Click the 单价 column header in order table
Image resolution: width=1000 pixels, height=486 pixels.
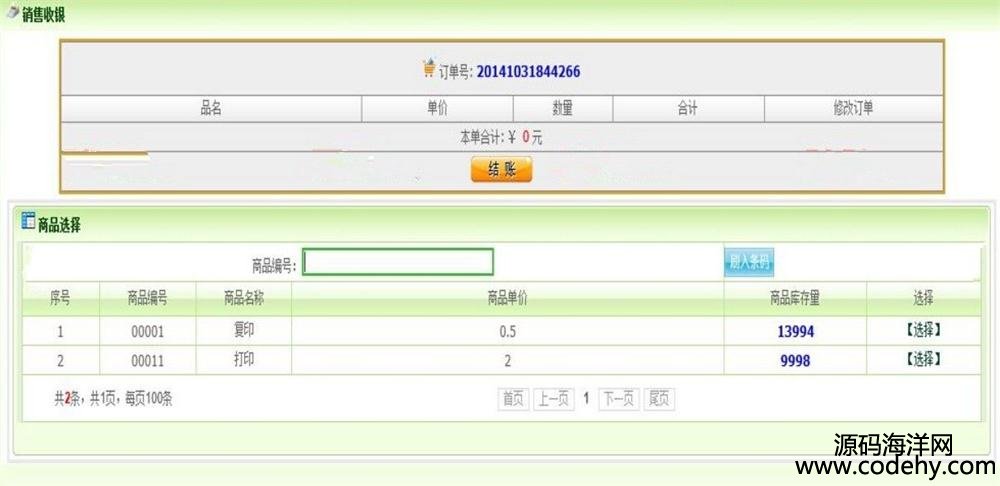[x=438, y=109]
